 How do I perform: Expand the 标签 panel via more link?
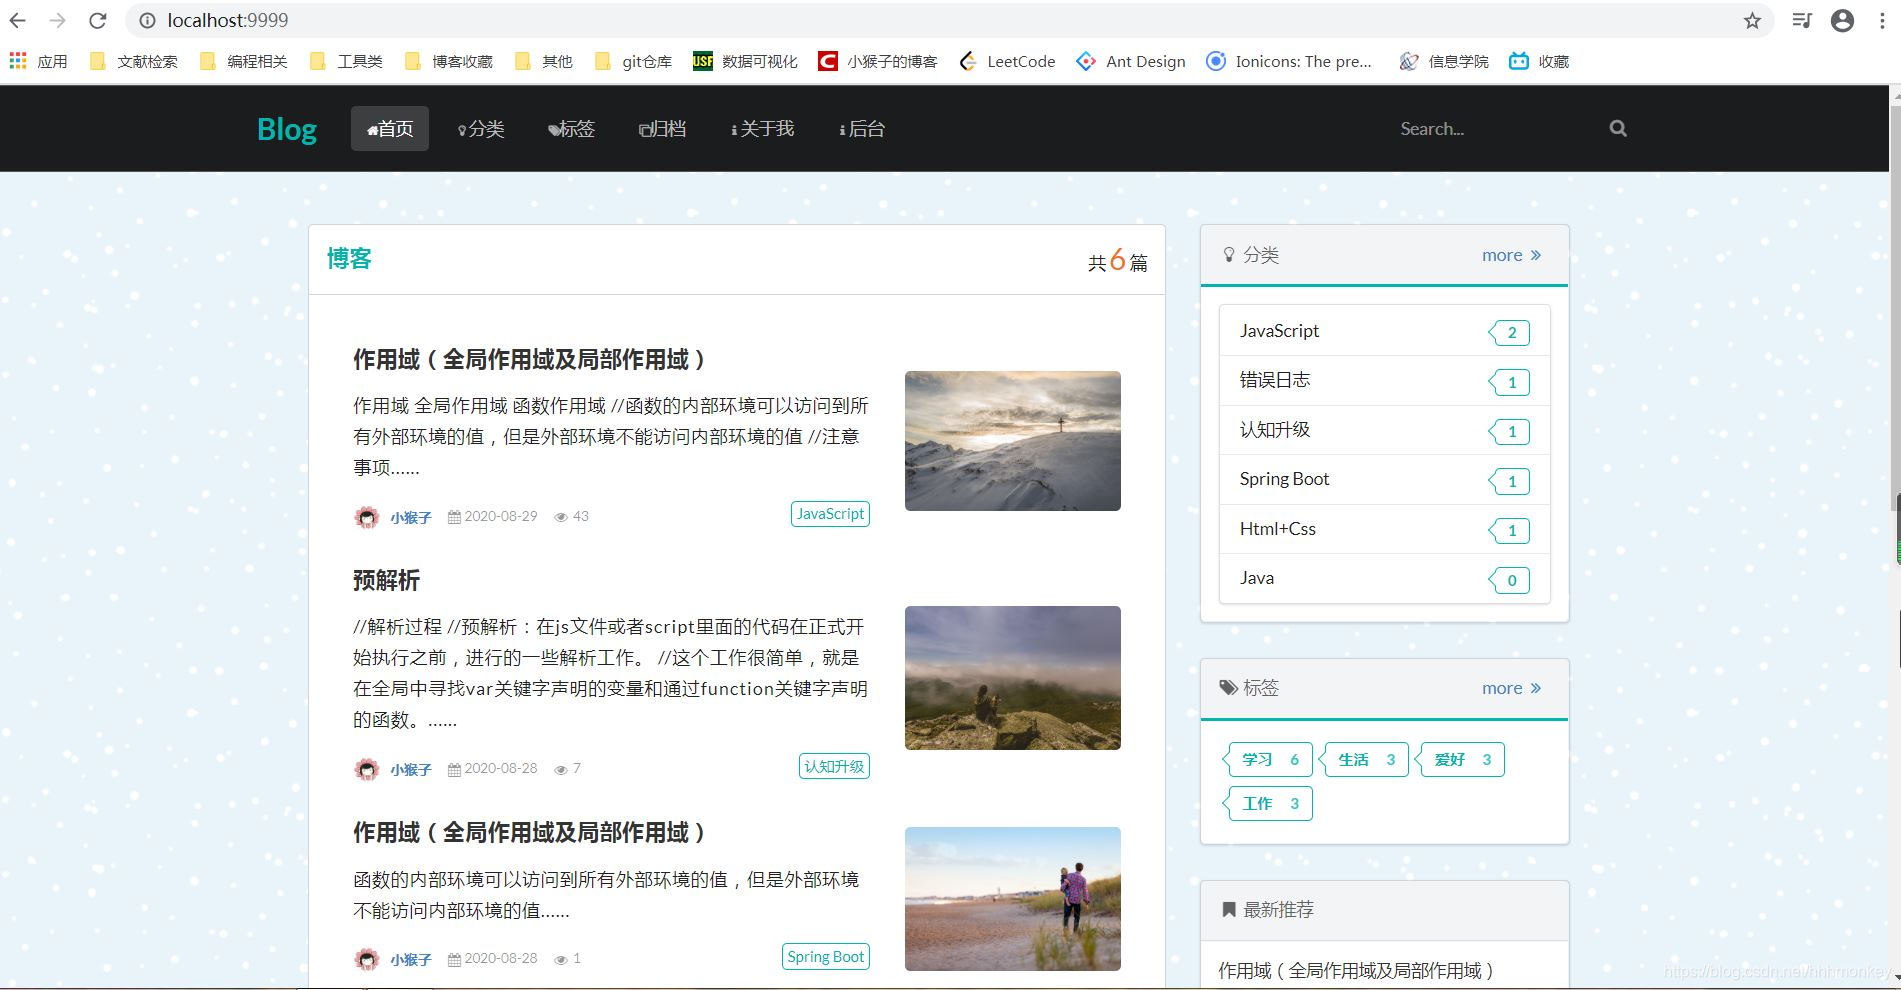click(x=1501, y=688)
